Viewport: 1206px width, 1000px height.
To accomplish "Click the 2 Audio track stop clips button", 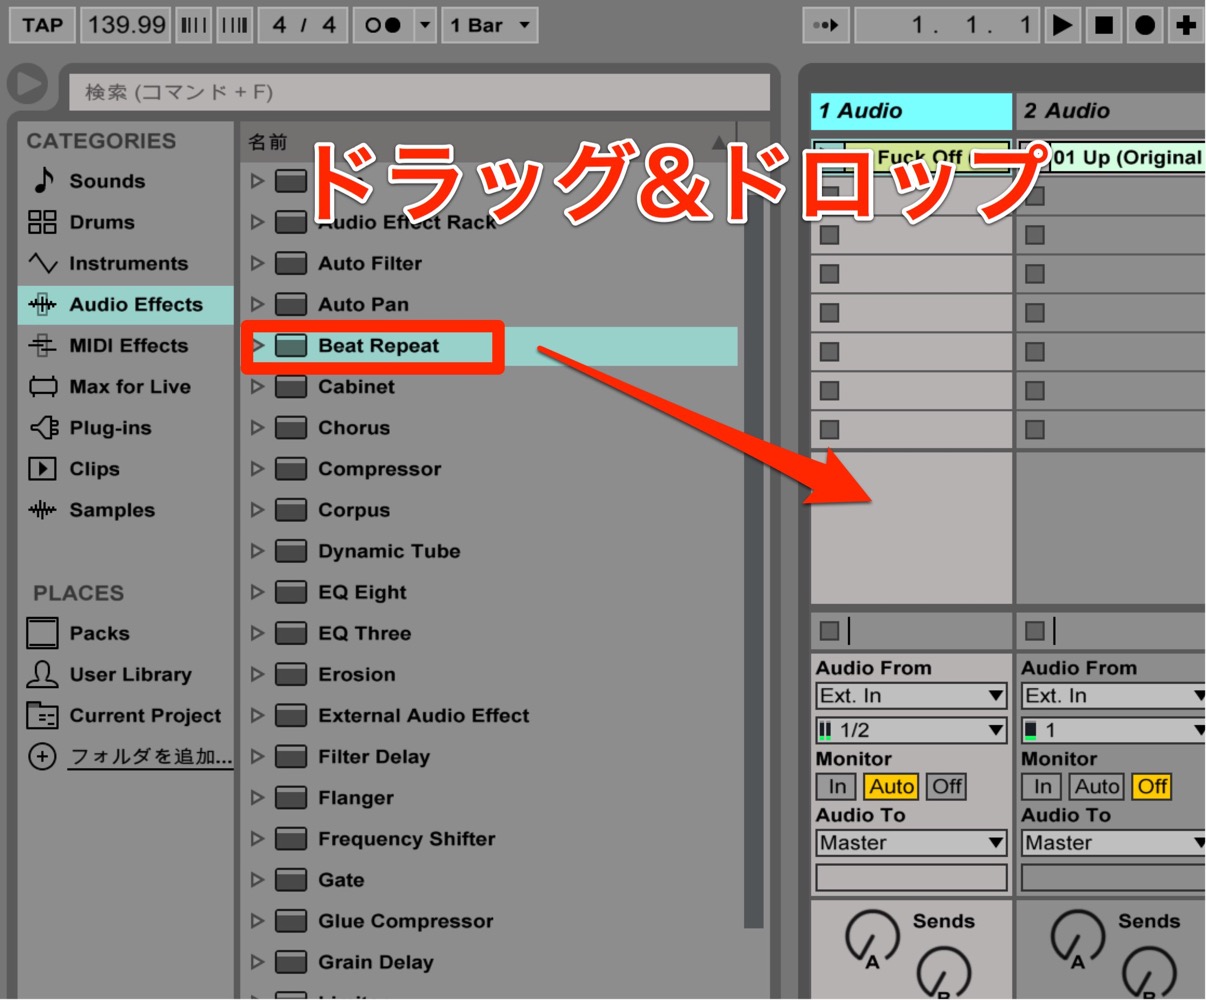I will 1035,630.
